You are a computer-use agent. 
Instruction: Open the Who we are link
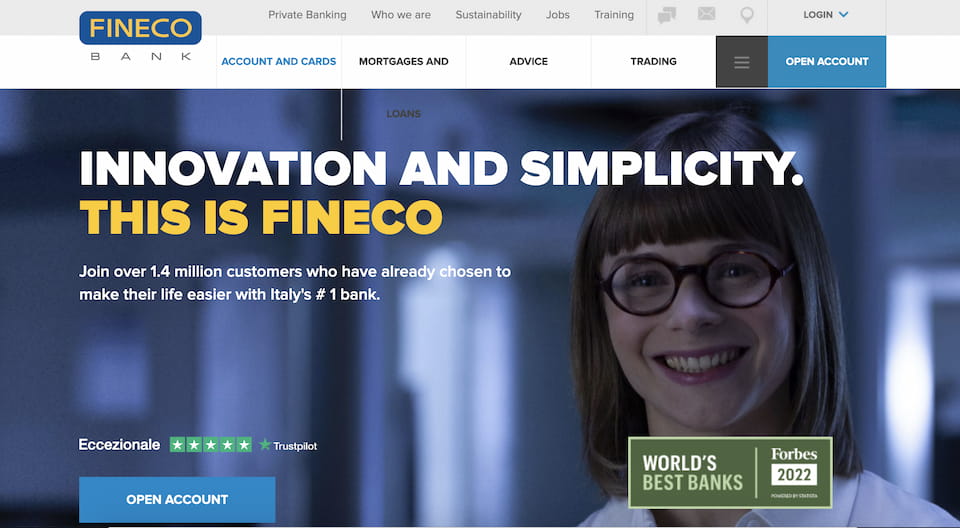point(401,15)
